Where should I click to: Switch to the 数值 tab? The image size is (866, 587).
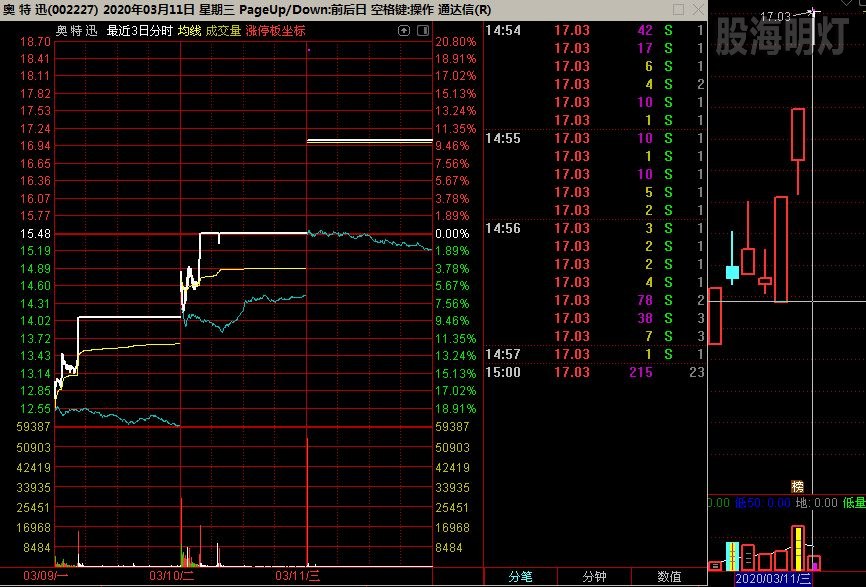[x=669, y=577]
